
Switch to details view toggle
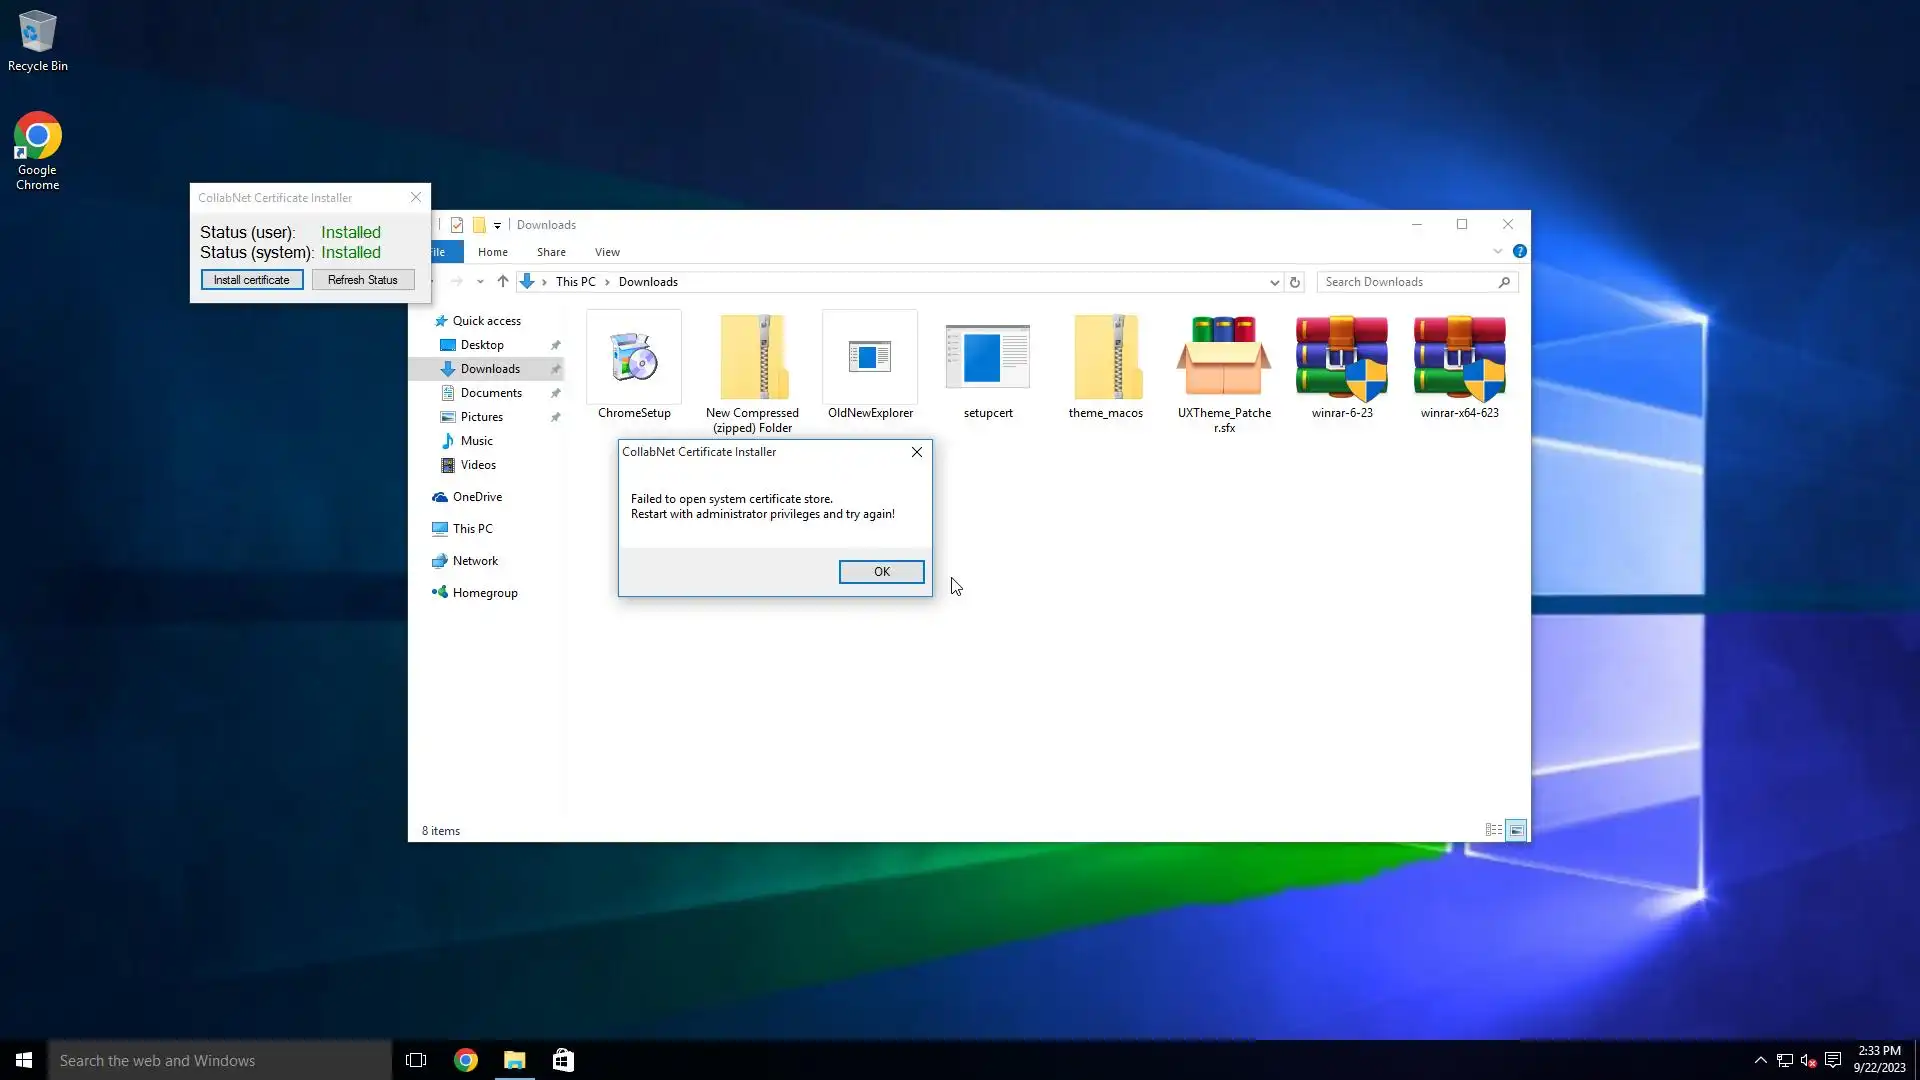point(1493,830)
